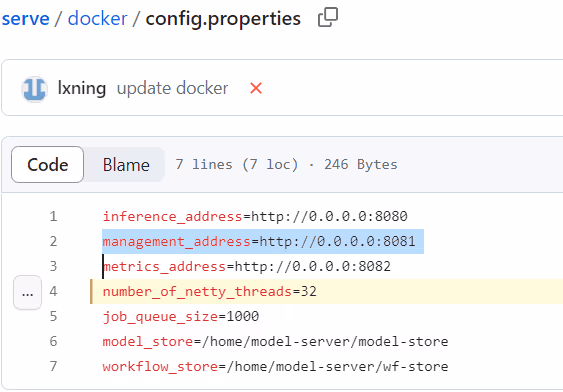
Task: Click the number_of_netty_threads key
Action: (197, 291)
